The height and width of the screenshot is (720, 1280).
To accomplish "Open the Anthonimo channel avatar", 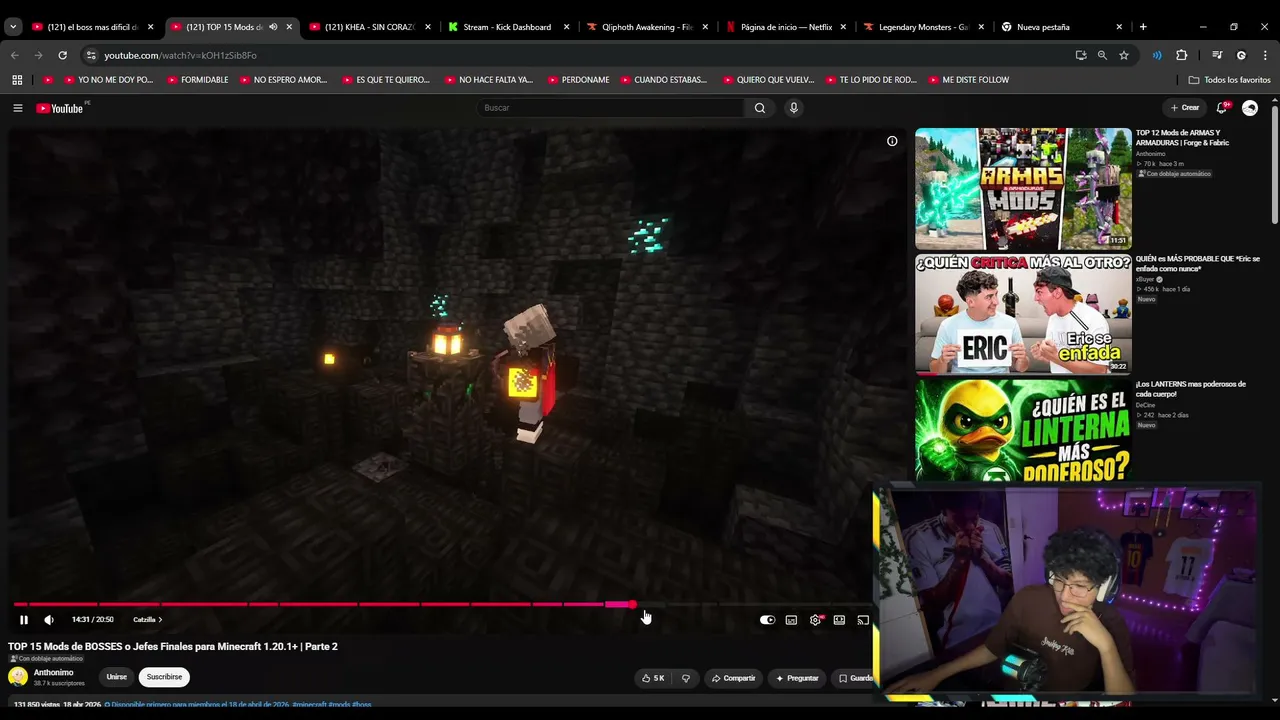I will [x=18, y=677].
